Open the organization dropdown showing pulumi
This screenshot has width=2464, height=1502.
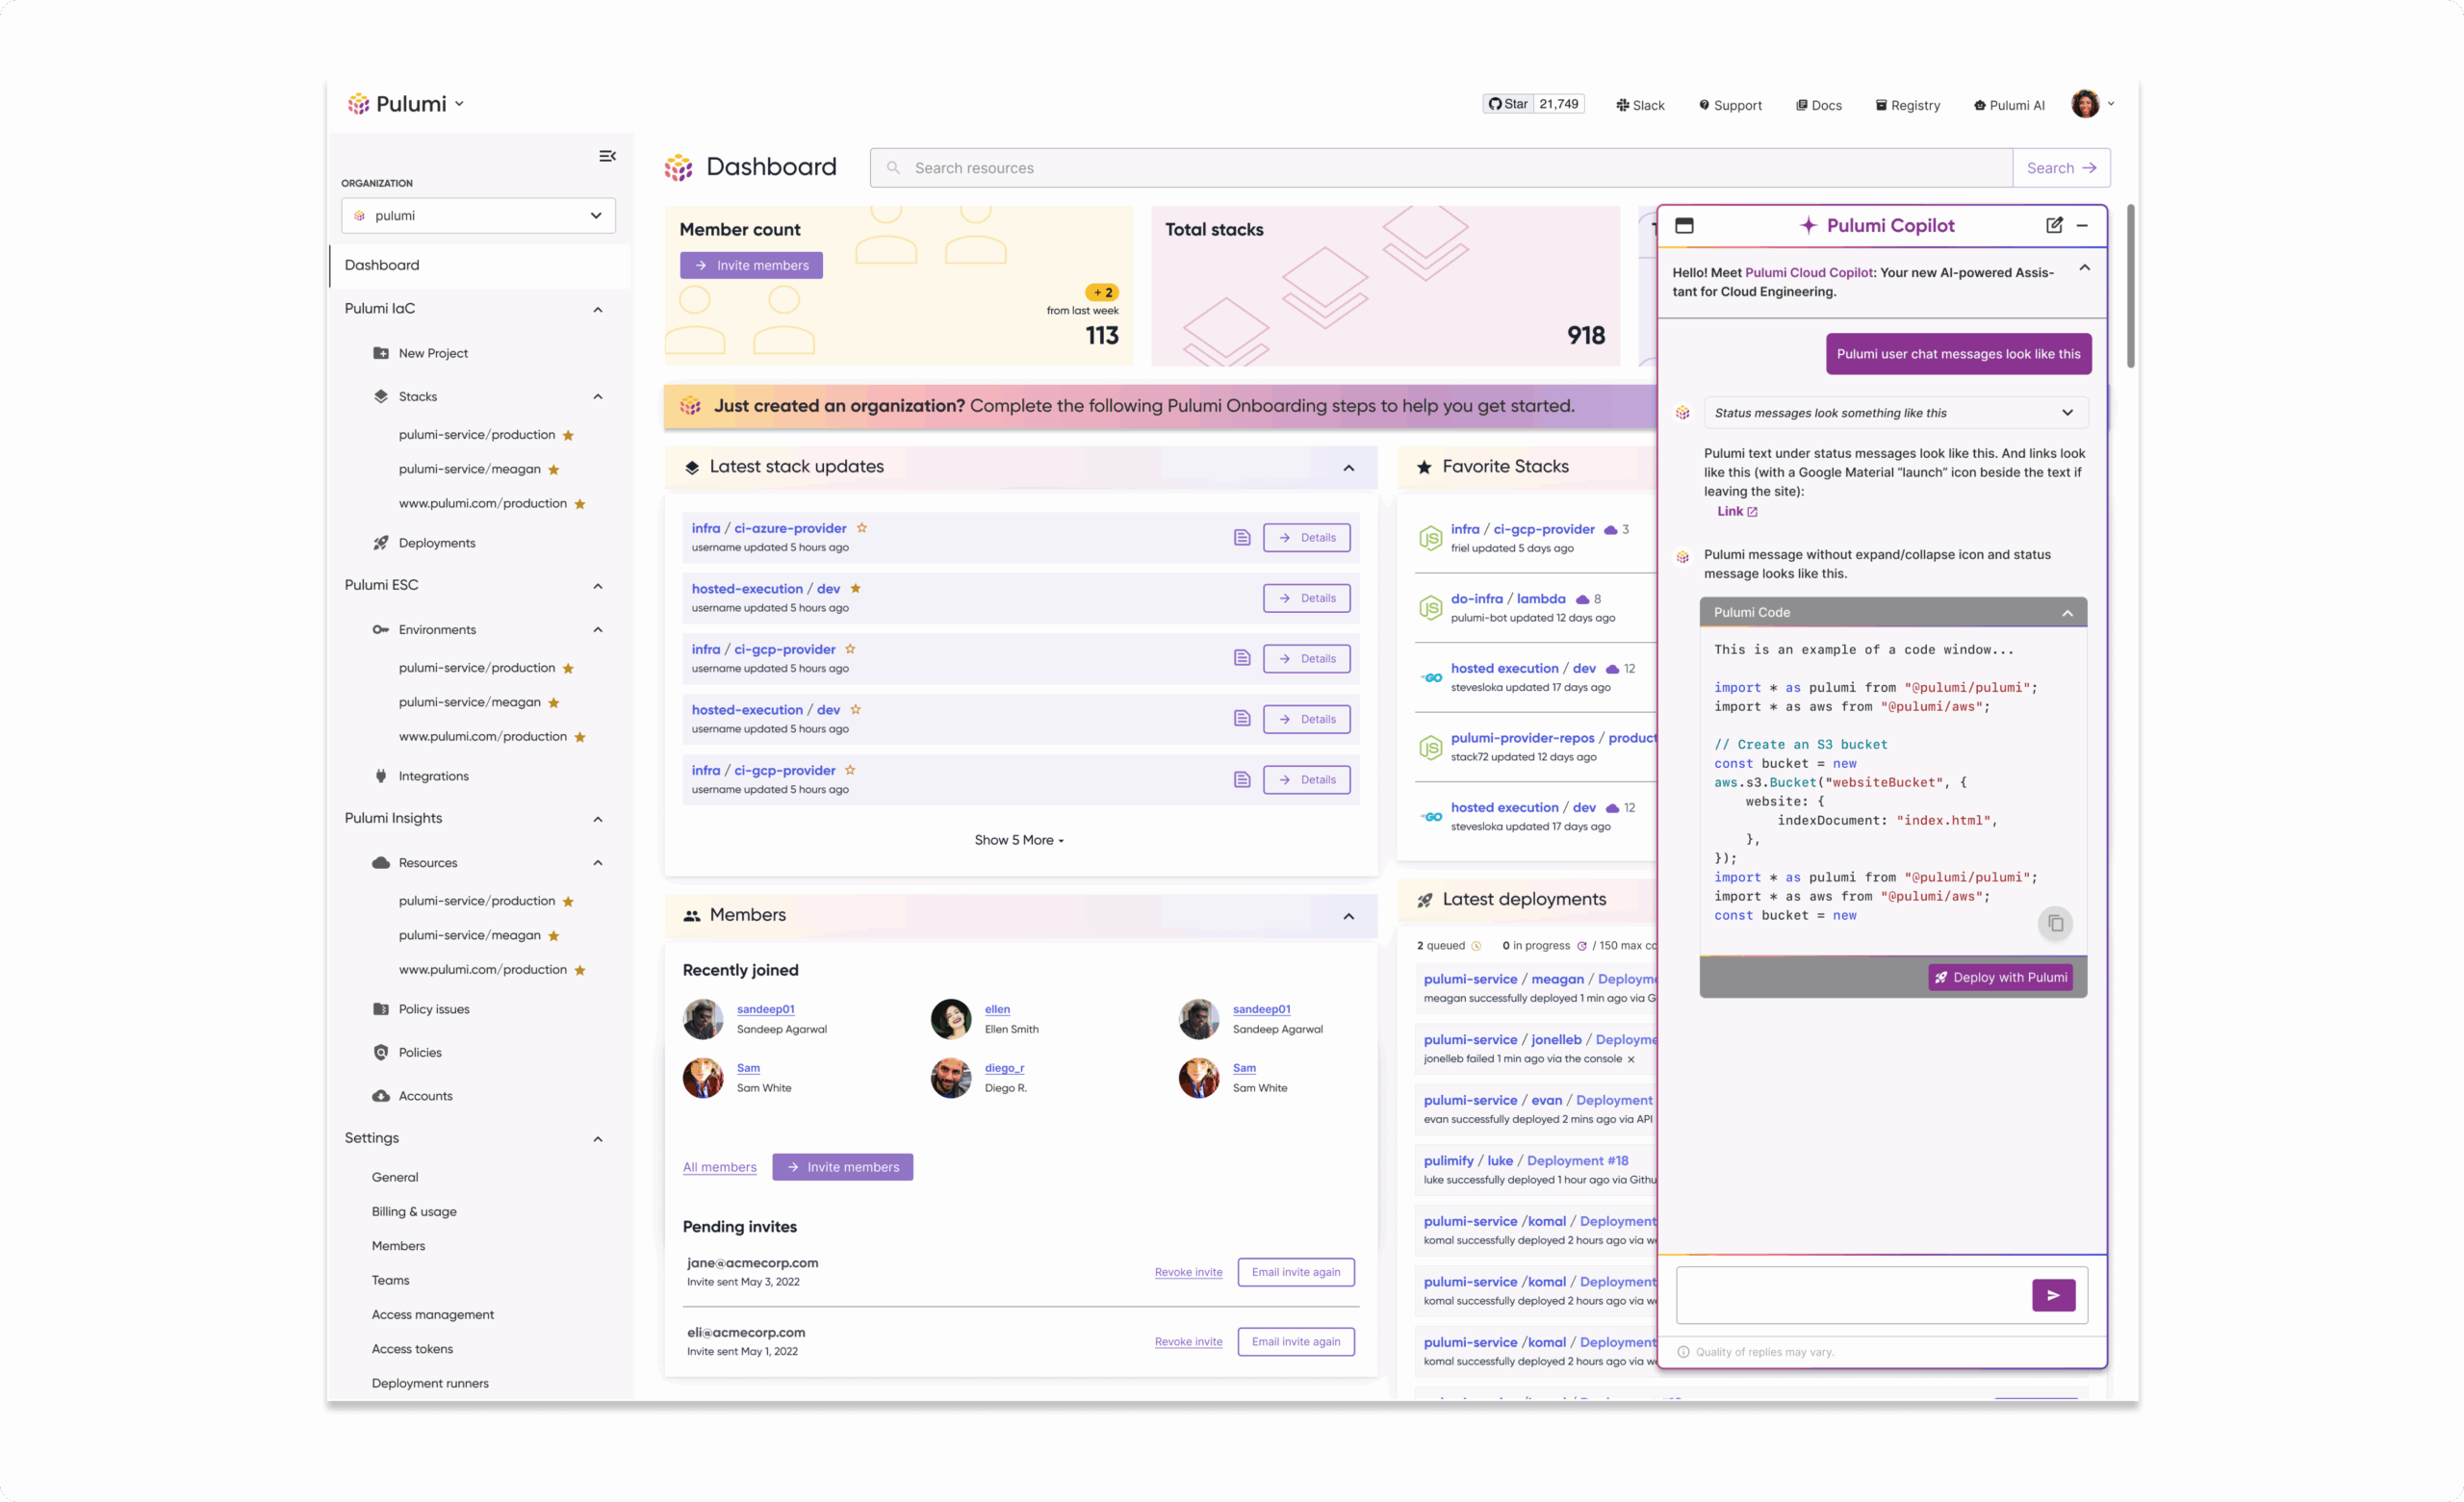point(478,215)
